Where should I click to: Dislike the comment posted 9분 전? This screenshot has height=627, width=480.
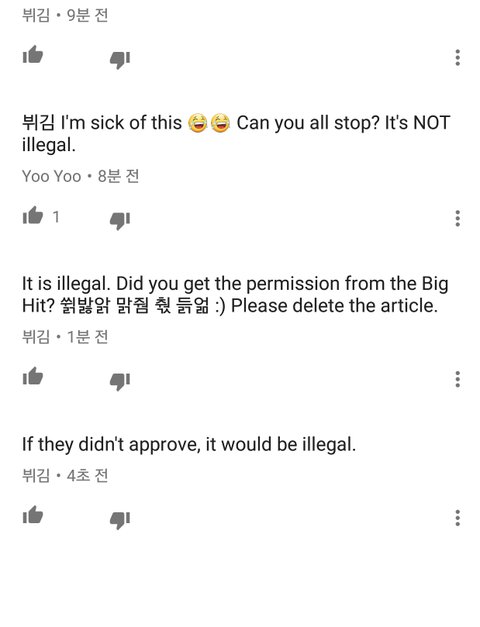tap(120, 60)
